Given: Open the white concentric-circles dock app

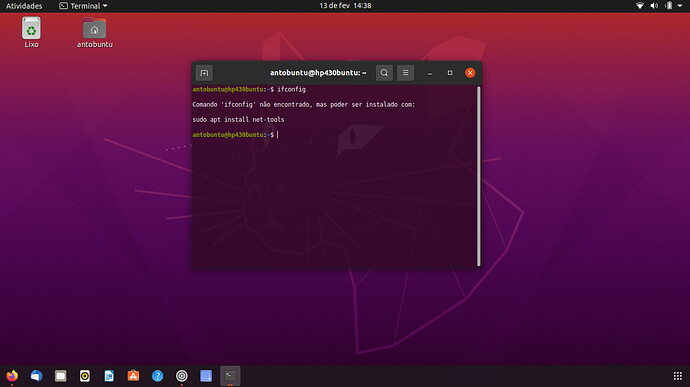Looking at the screenshot, I should coord(182,376).
